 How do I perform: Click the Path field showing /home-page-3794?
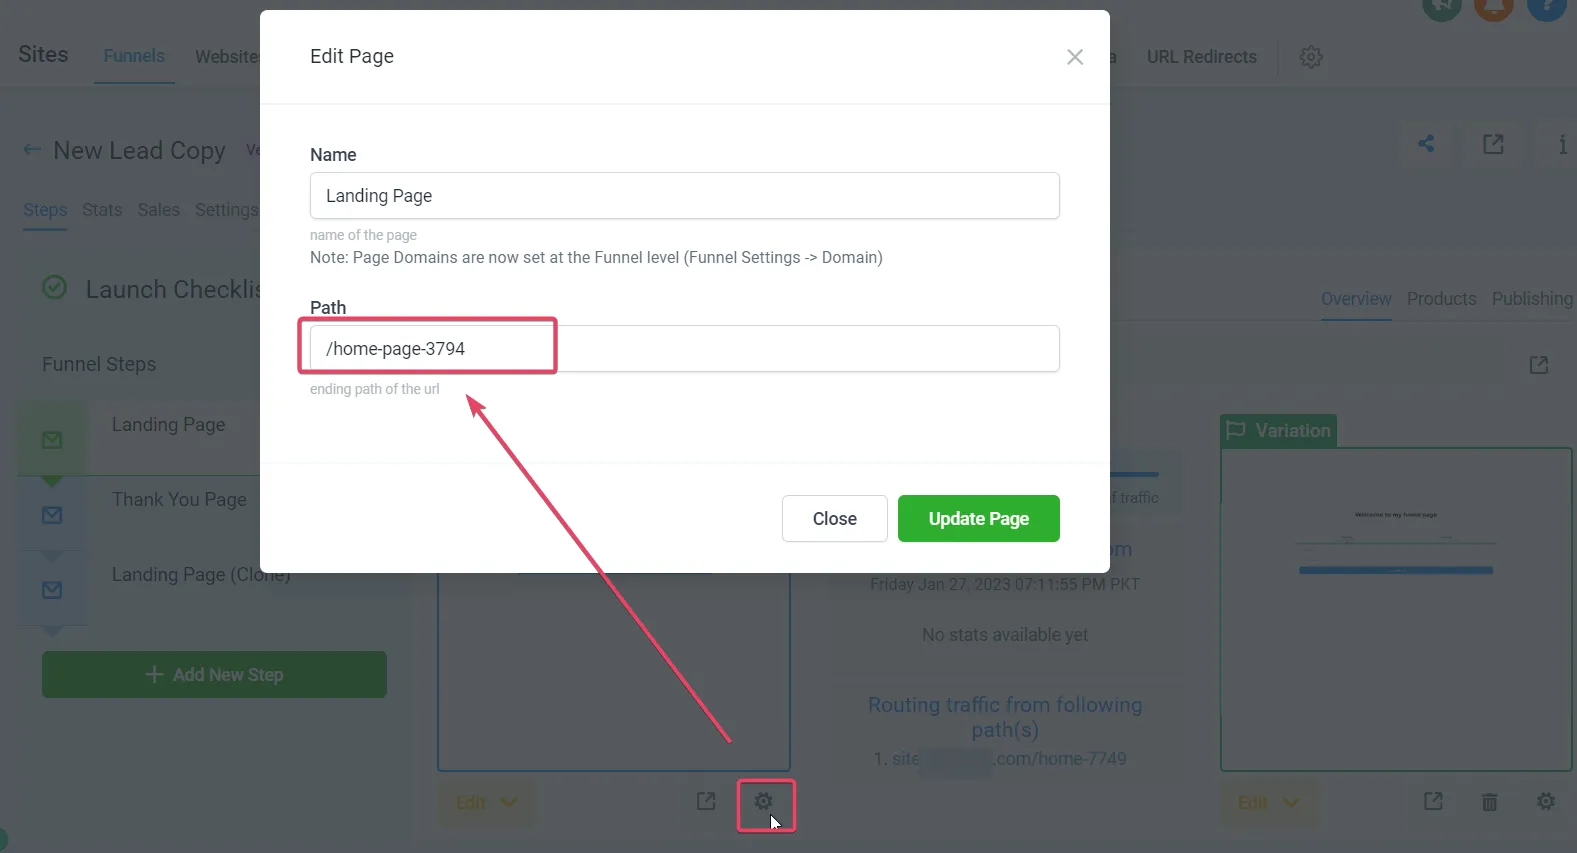click(x=685, y=349)
